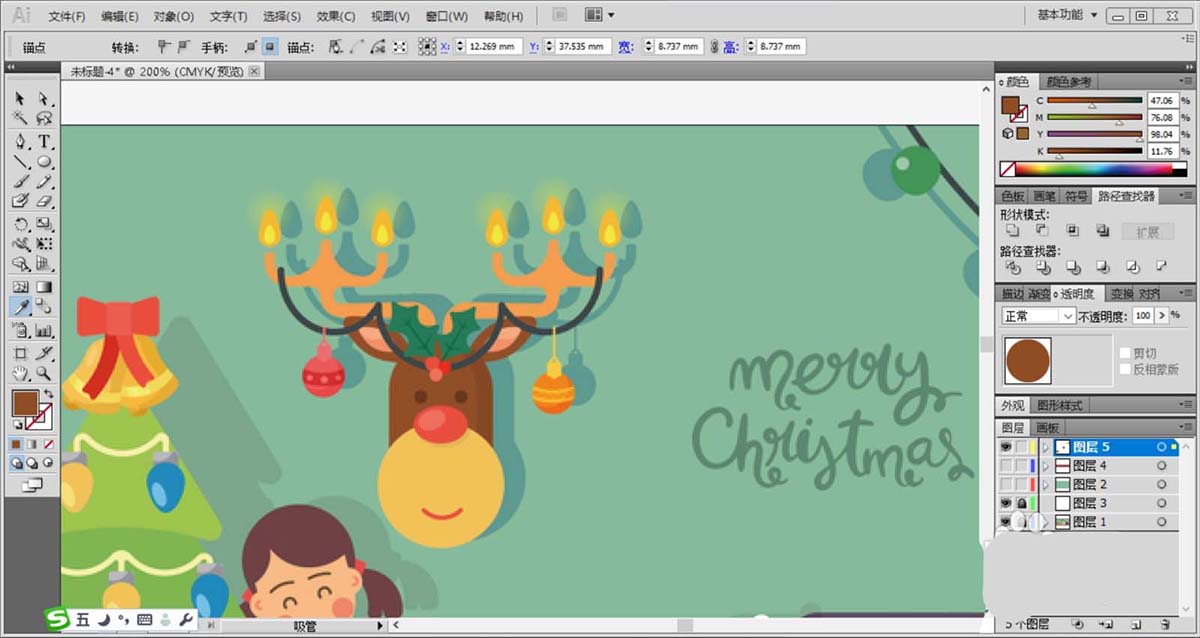1200x638 pixels.
Task: Swap fill and stroke colors arrow
Action: point(47,392)
